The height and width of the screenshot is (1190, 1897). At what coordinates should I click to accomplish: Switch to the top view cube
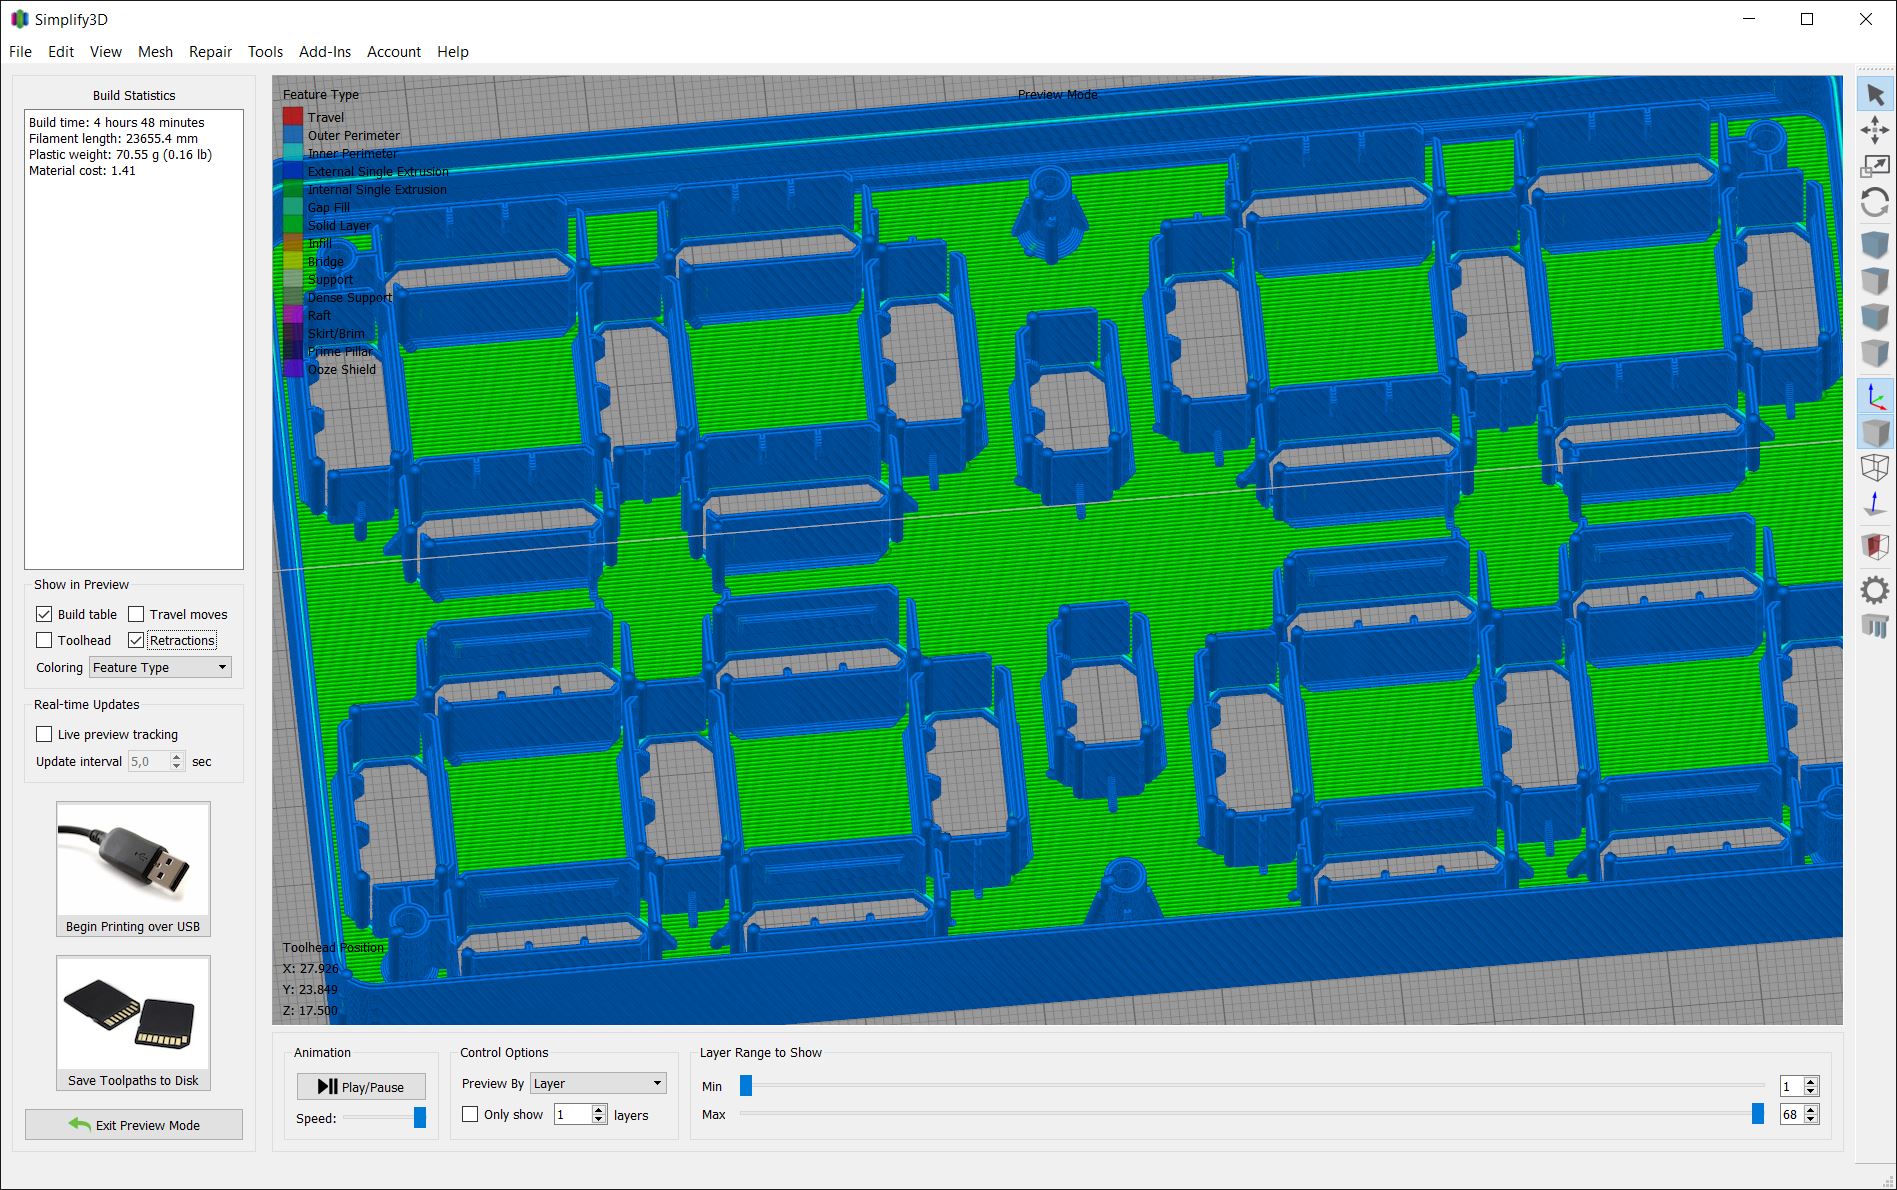click(1875, 281)
